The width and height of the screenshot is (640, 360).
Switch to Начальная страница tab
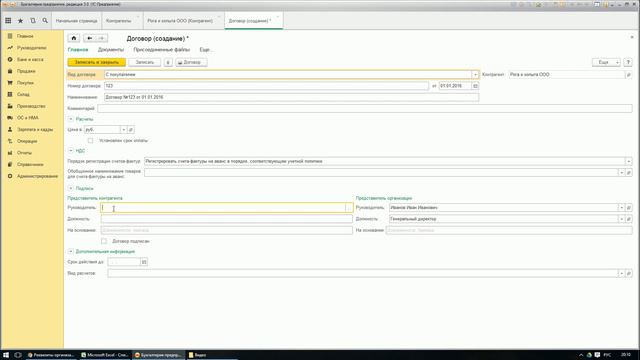click(76, 21)
